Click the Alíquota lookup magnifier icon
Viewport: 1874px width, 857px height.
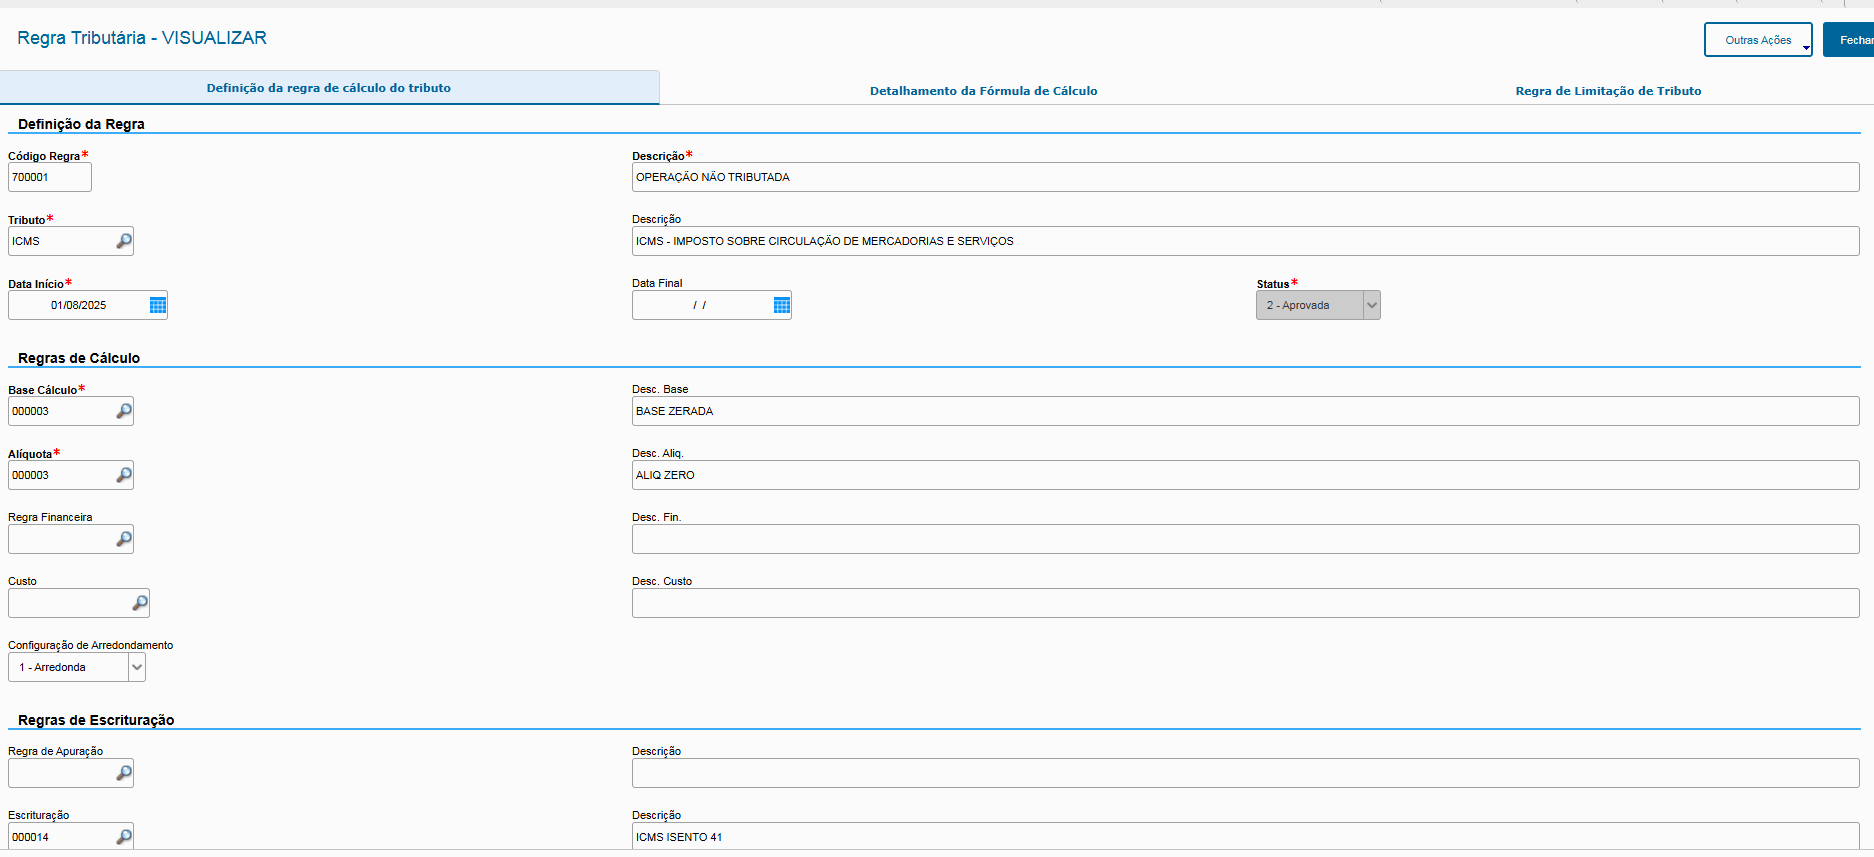124,475
